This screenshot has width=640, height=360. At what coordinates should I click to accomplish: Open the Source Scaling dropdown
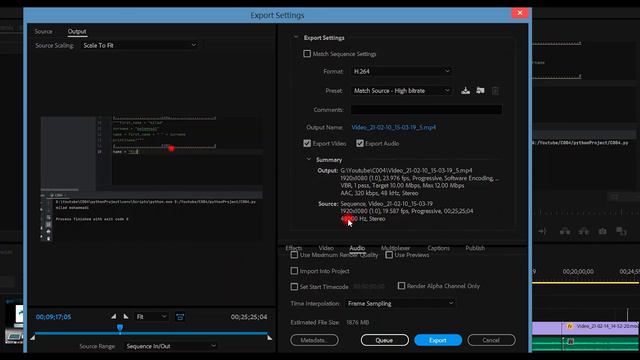point(140,45)
